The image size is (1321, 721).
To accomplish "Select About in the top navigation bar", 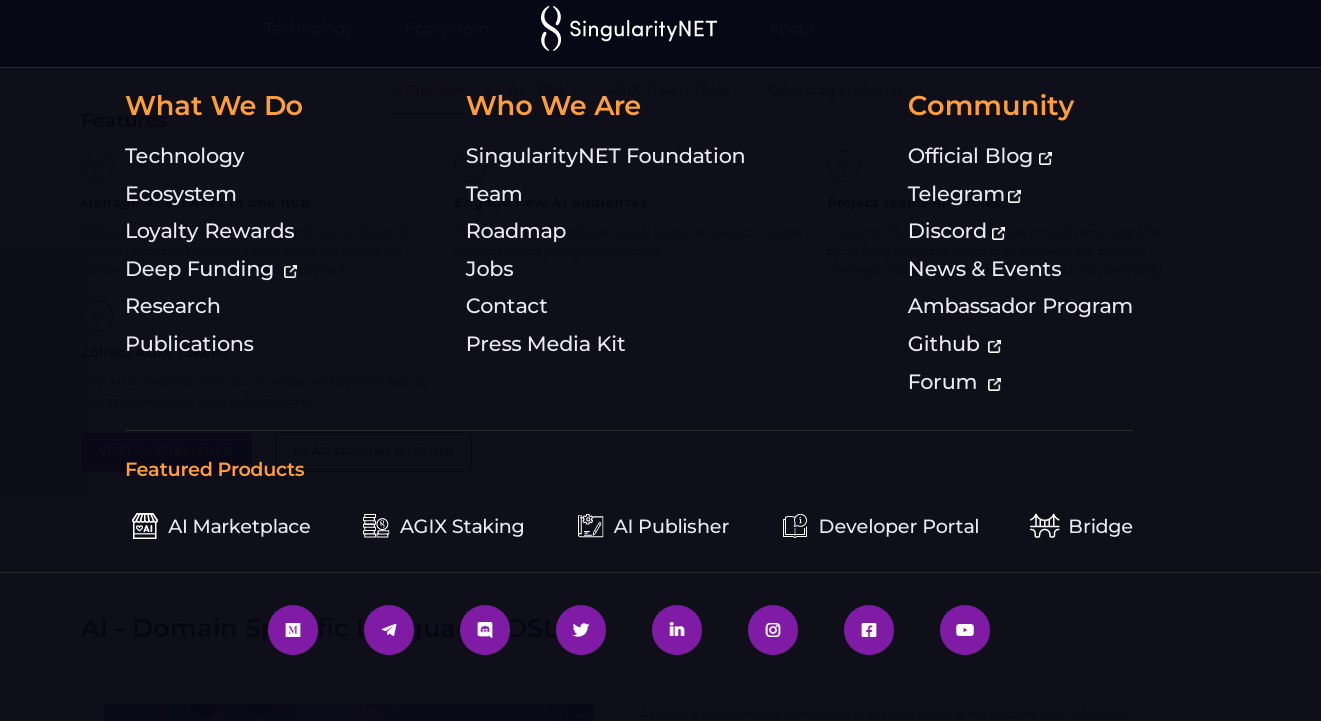I will (792, 29).
